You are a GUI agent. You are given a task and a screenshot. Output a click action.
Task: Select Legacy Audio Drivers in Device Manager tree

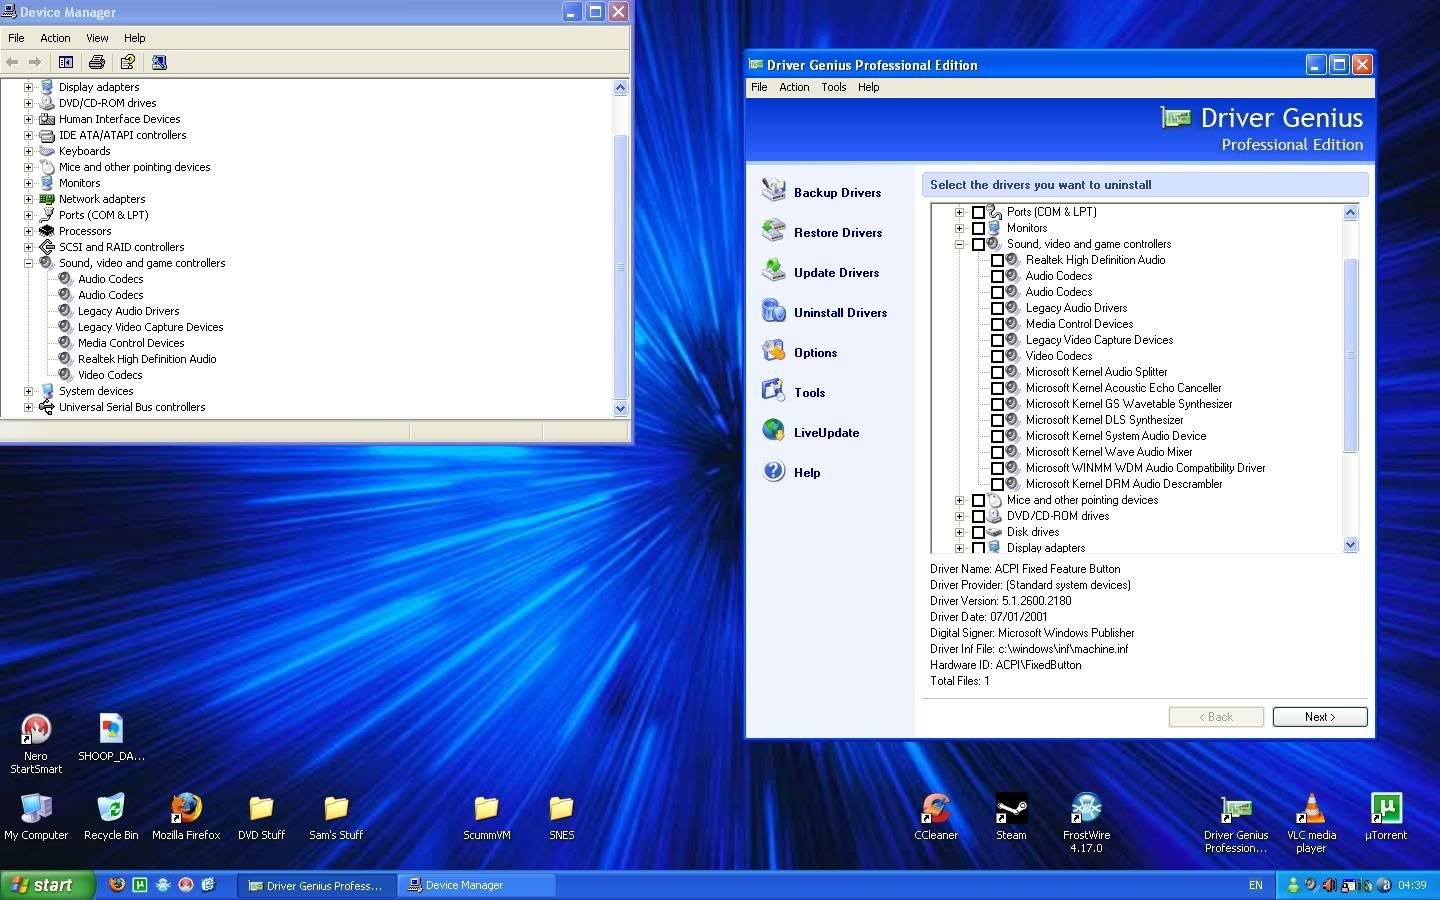pyautogui.click(x=129, y=311)
